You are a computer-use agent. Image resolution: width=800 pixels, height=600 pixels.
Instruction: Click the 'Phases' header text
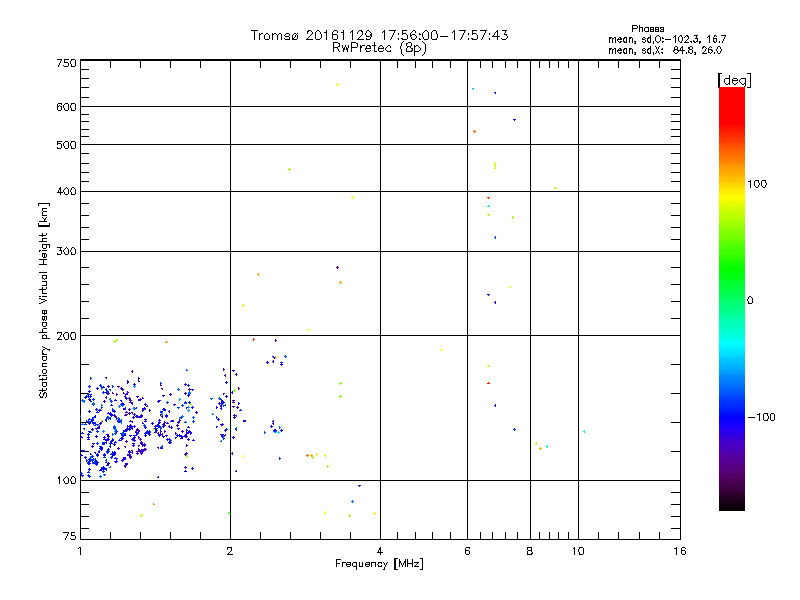647,29
